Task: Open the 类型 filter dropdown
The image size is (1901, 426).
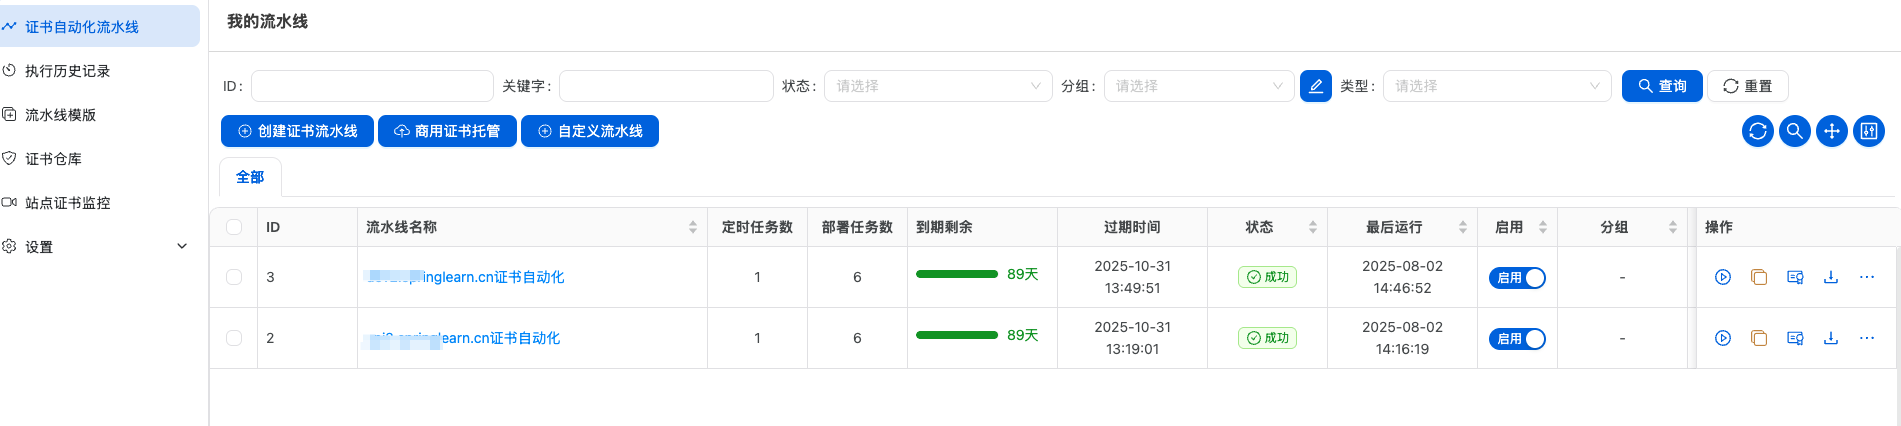Action: tap(1495, 86)
